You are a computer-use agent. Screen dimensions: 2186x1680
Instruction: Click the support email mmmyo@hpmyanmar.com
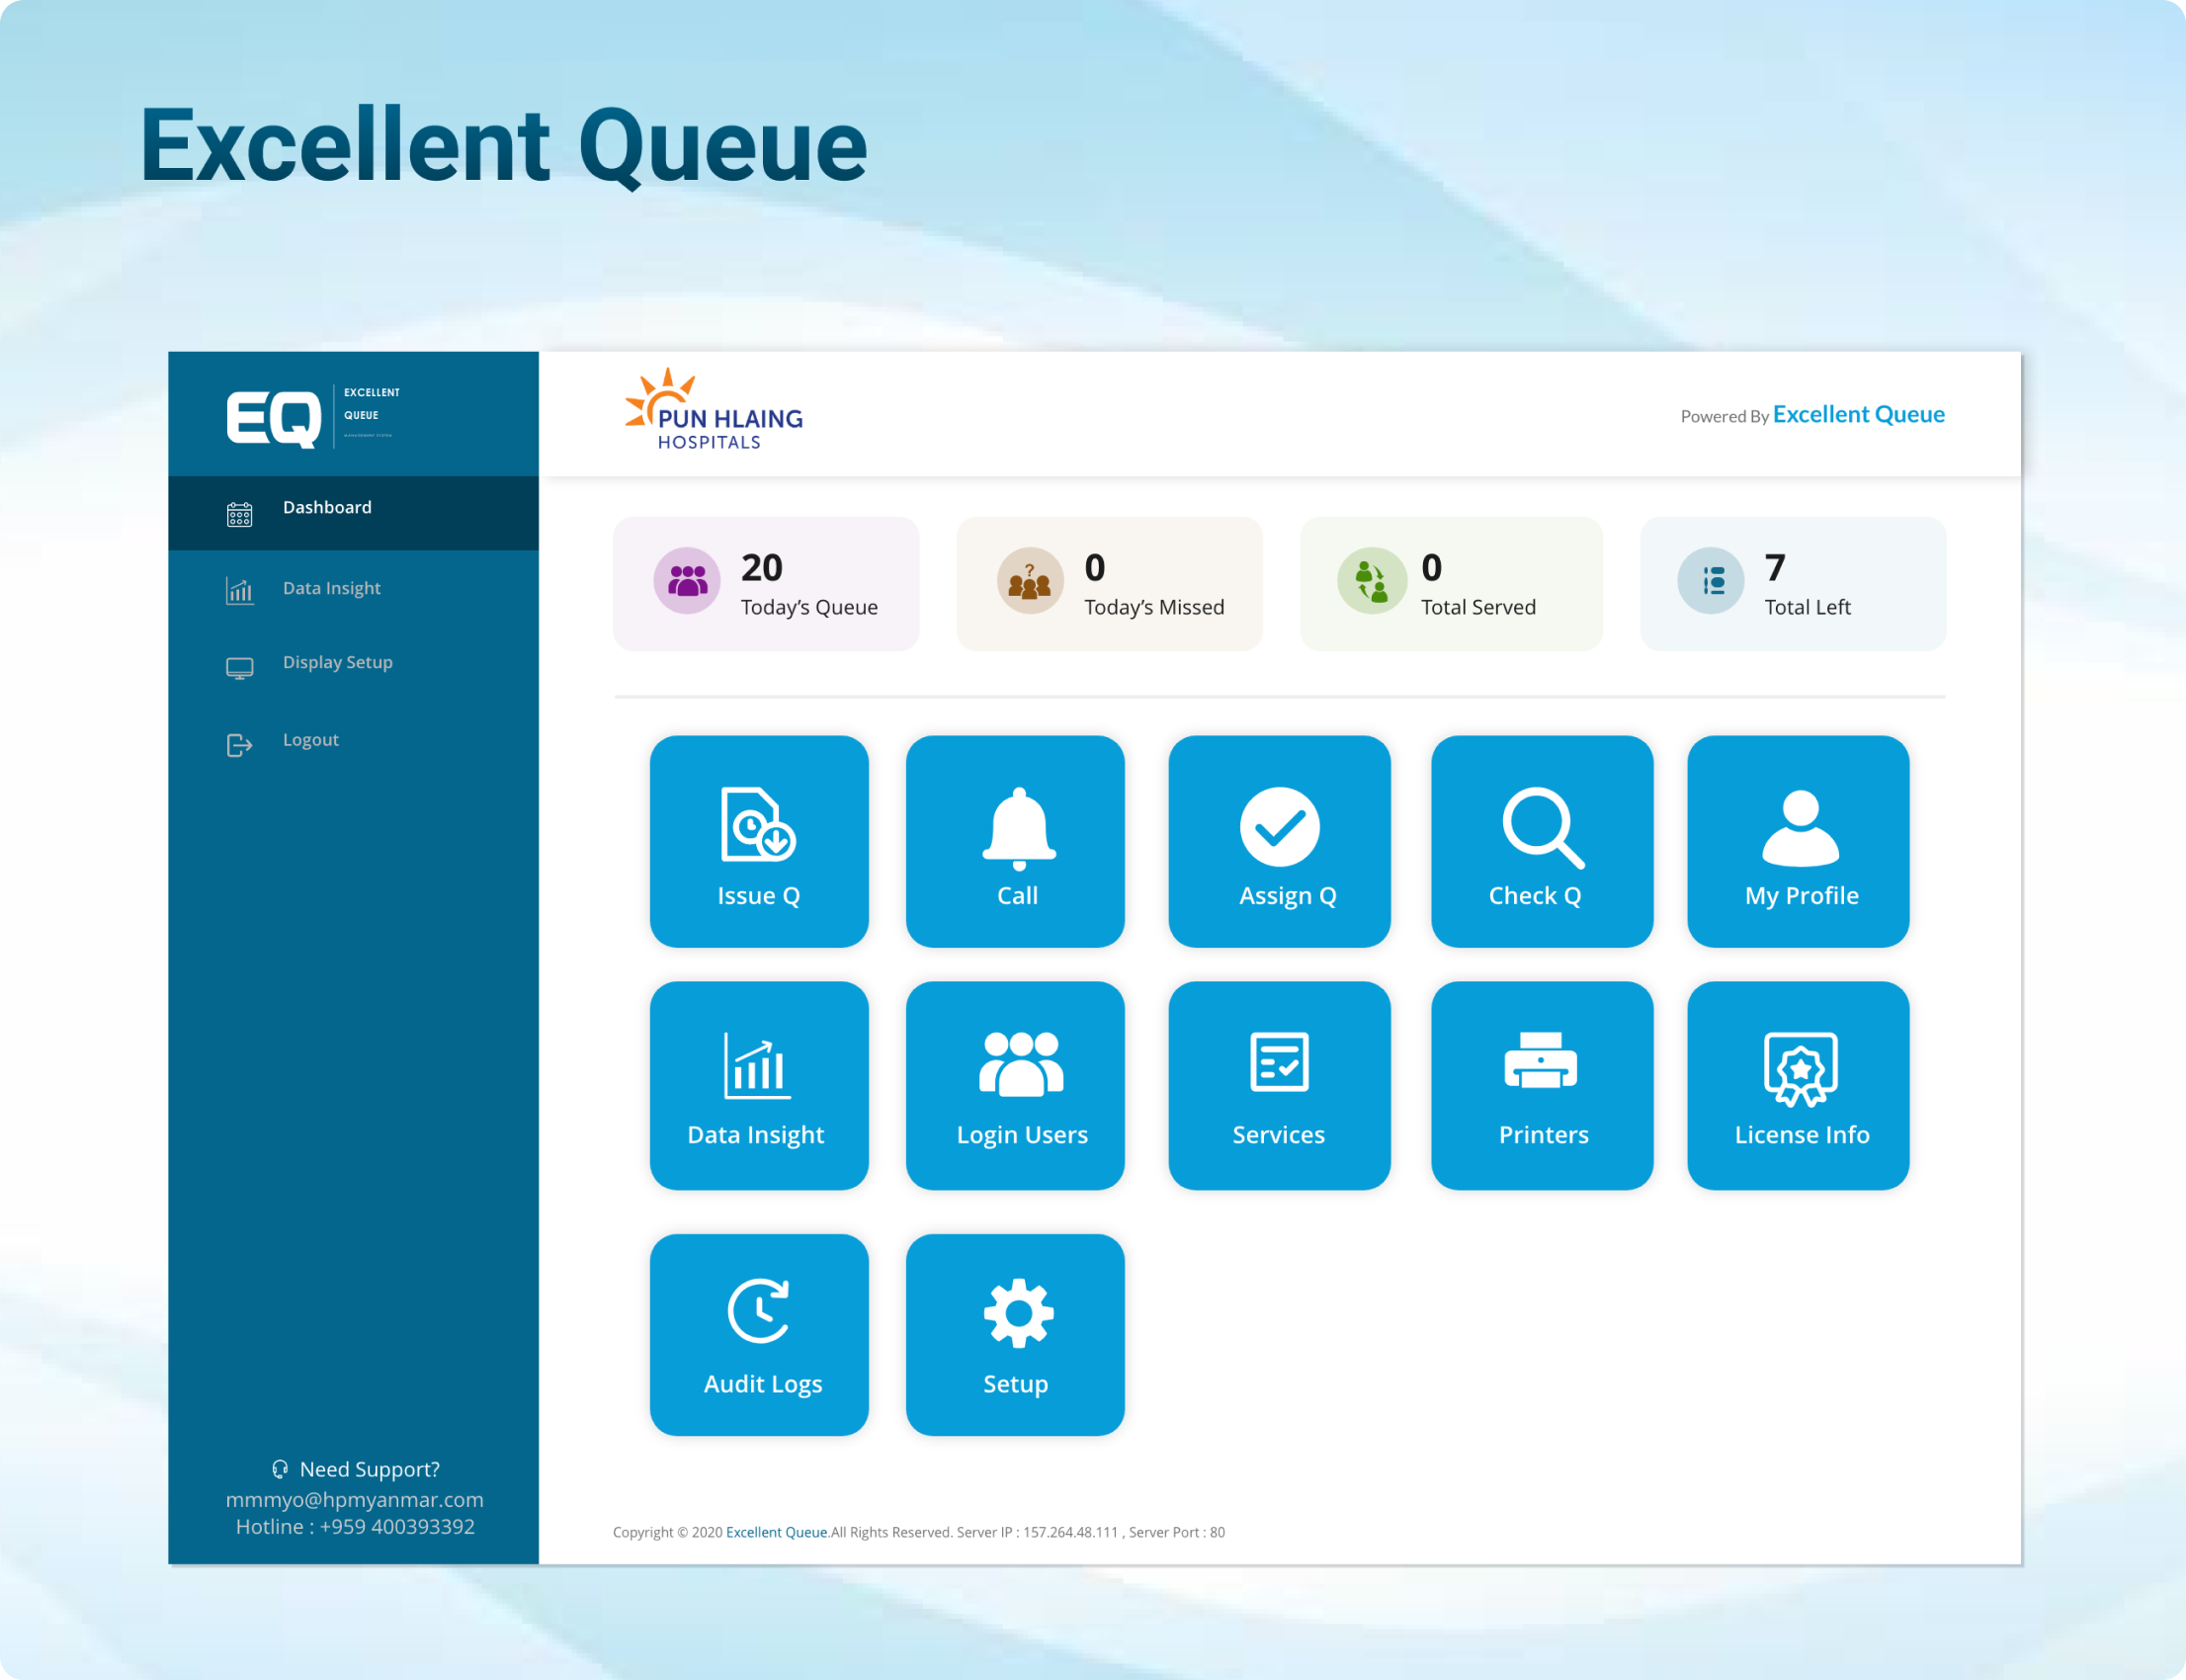coord(355,1499)
